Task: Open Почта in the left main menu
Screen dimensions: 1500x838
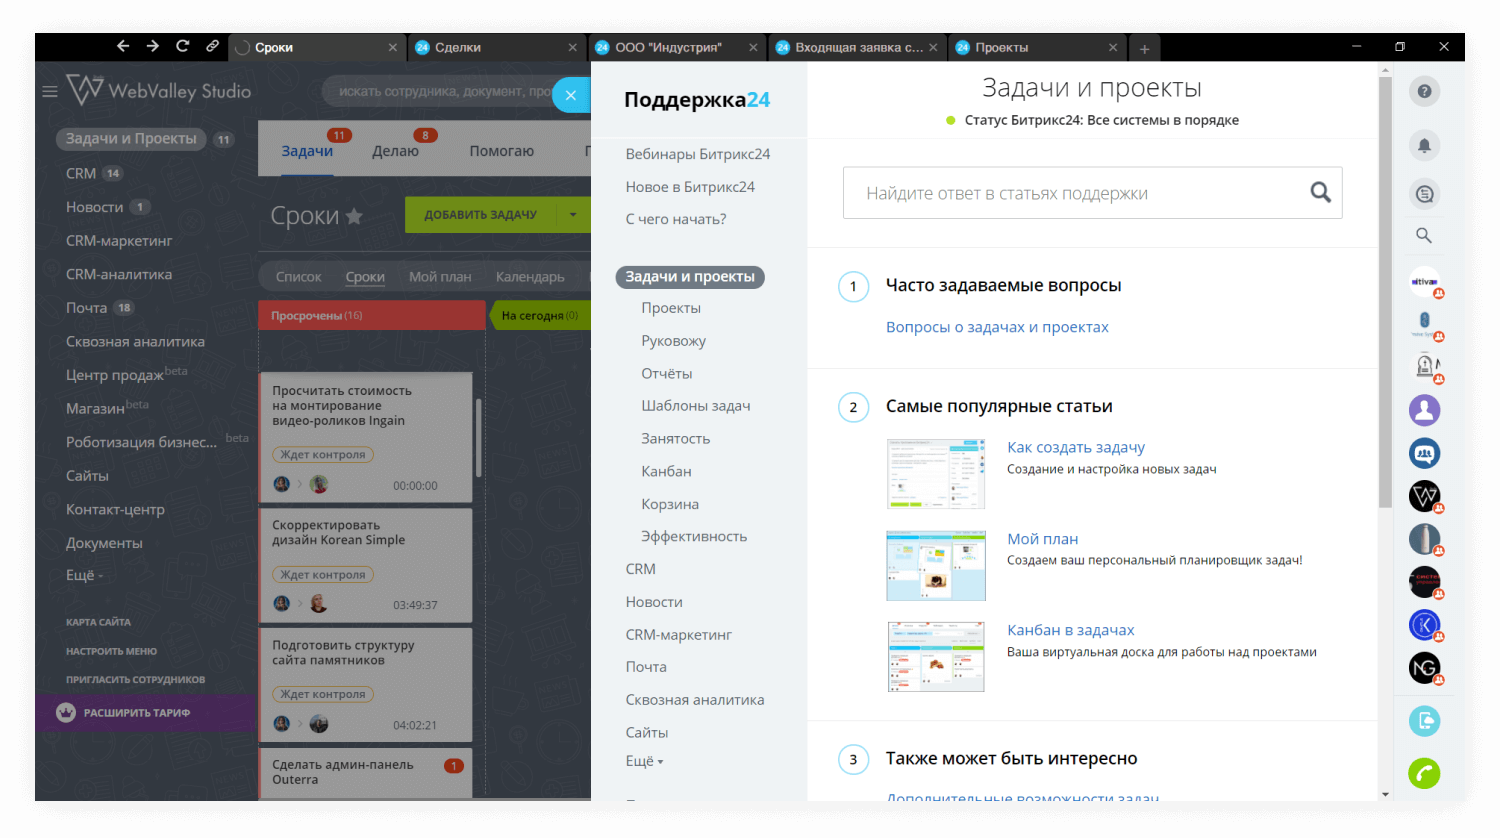Action: tap(86, 308)
